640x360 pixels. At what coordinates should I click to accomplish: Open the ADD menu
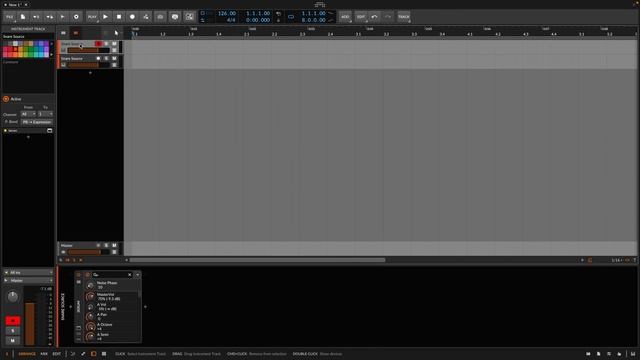(x=345, y=17)
